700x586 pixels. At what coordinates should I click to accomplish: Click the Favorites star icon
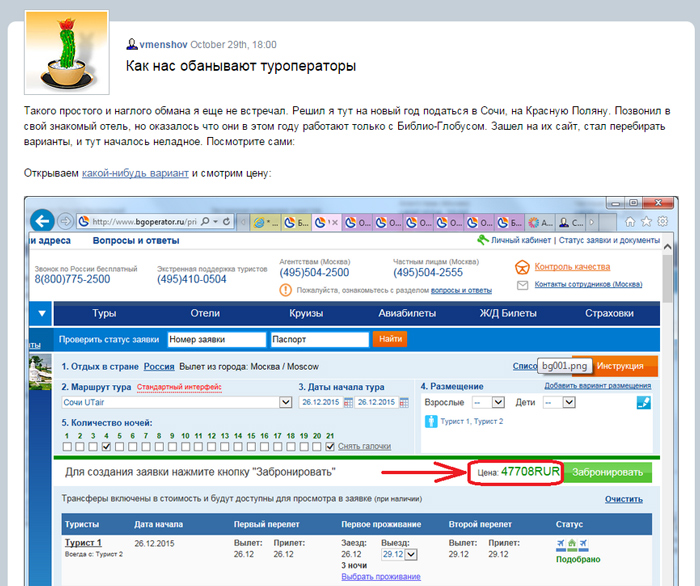pos(646,221)
